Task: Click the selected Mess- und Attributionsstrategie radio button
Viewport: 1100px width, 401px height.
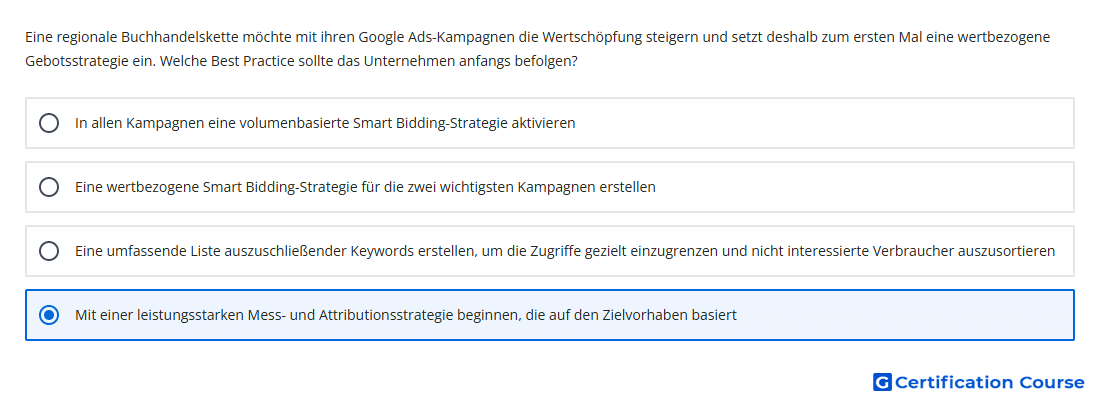Action: click(49, 315)
